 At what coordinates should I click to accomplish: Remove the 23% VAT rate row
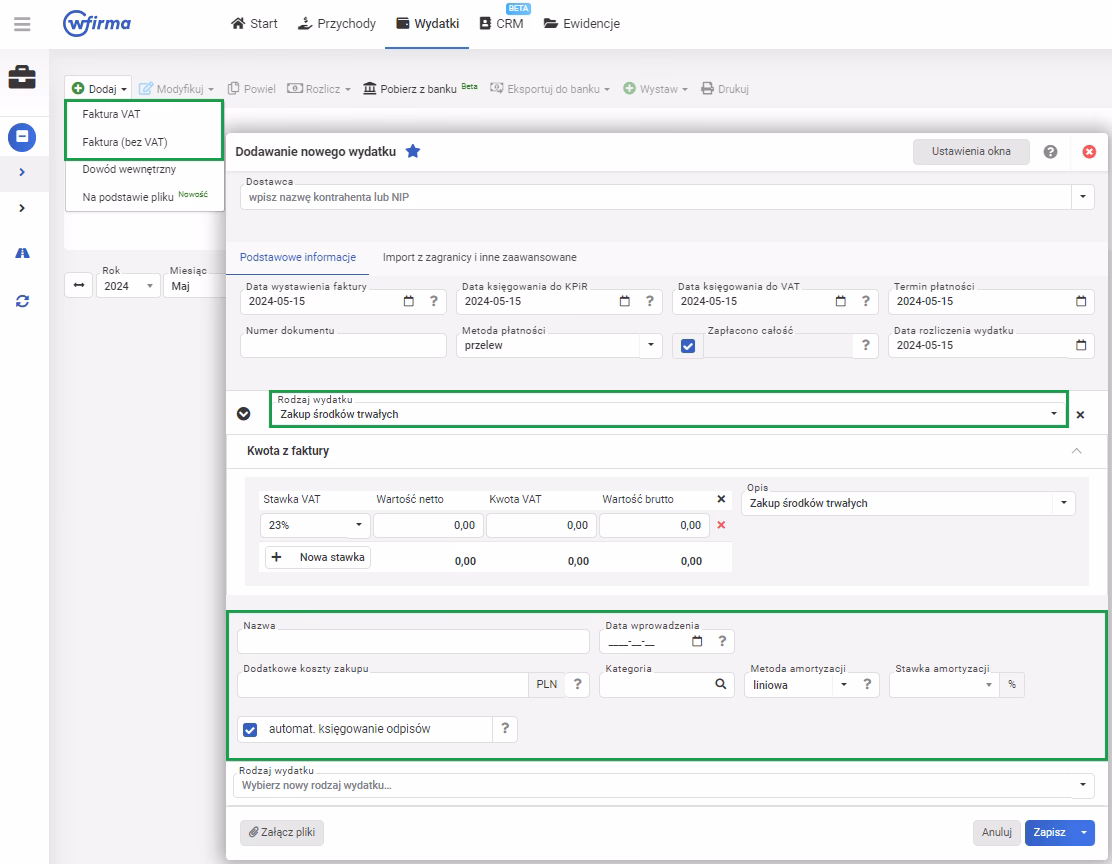coord(721,525)
